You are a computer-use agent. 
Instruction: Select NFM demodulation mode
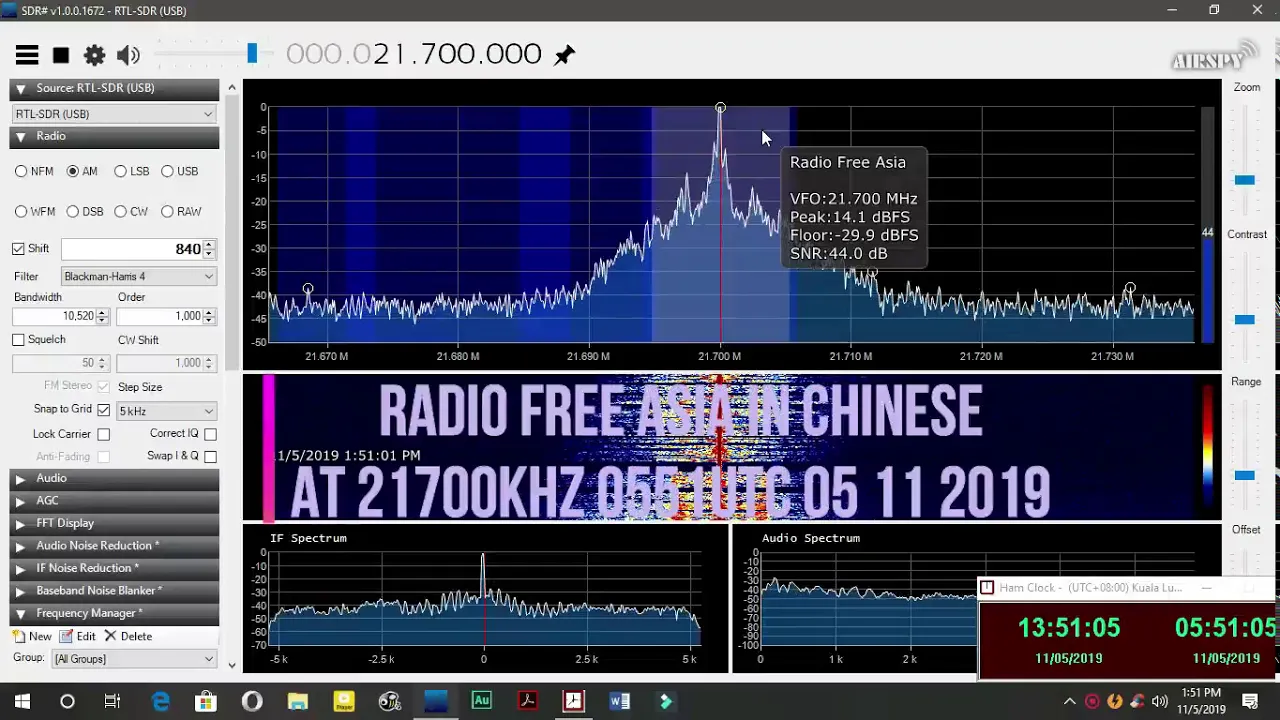21,172
